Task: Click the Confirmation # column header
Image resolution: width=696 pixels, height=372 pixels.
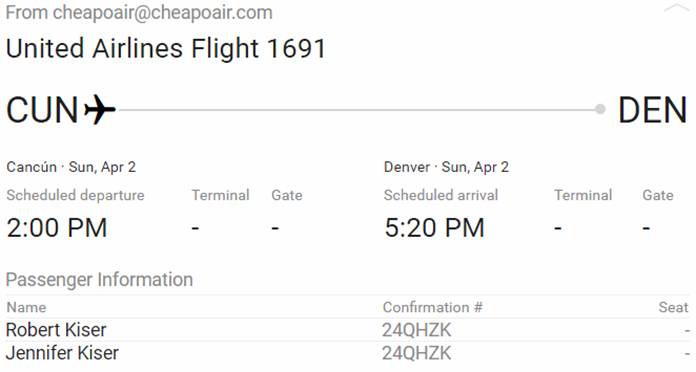Action: [432, 307]
